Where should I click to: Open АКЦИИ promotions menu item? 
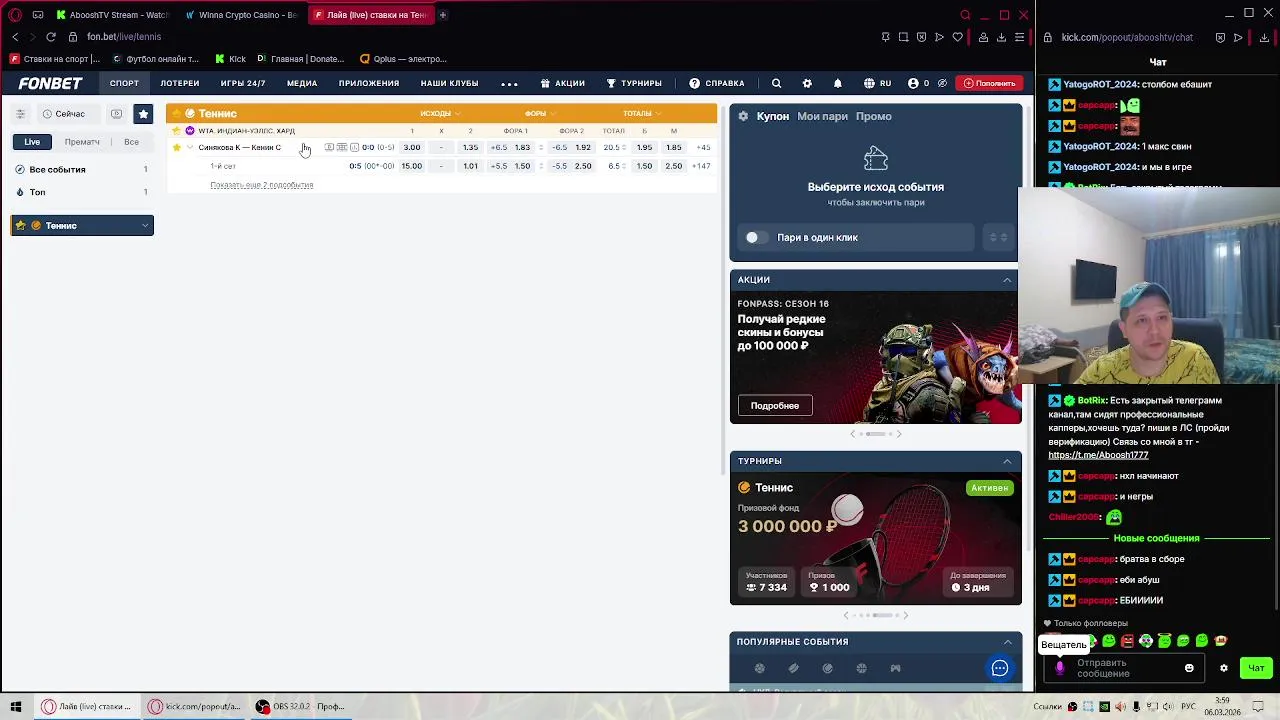coord(563,83)
